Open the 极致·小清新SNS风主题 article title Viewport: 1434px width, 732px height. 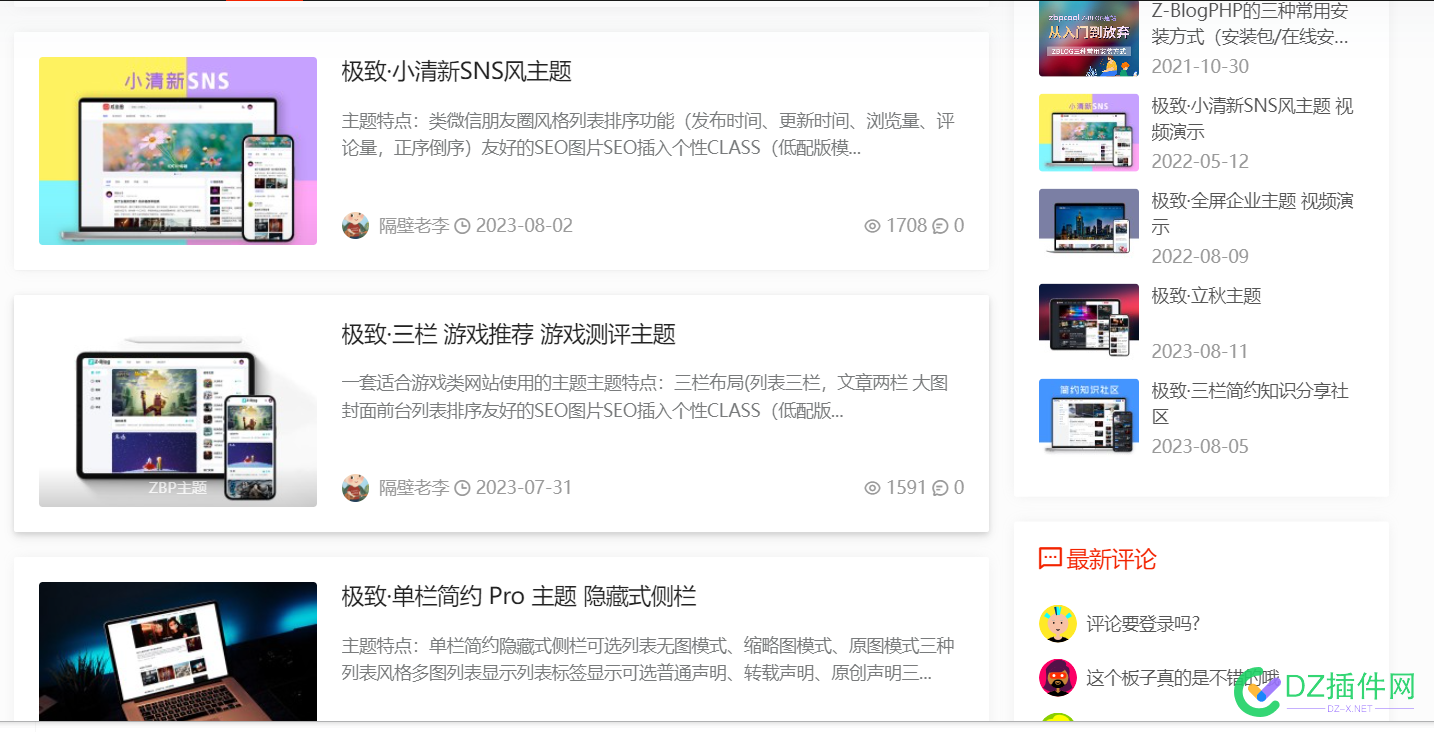pos(456,72)
